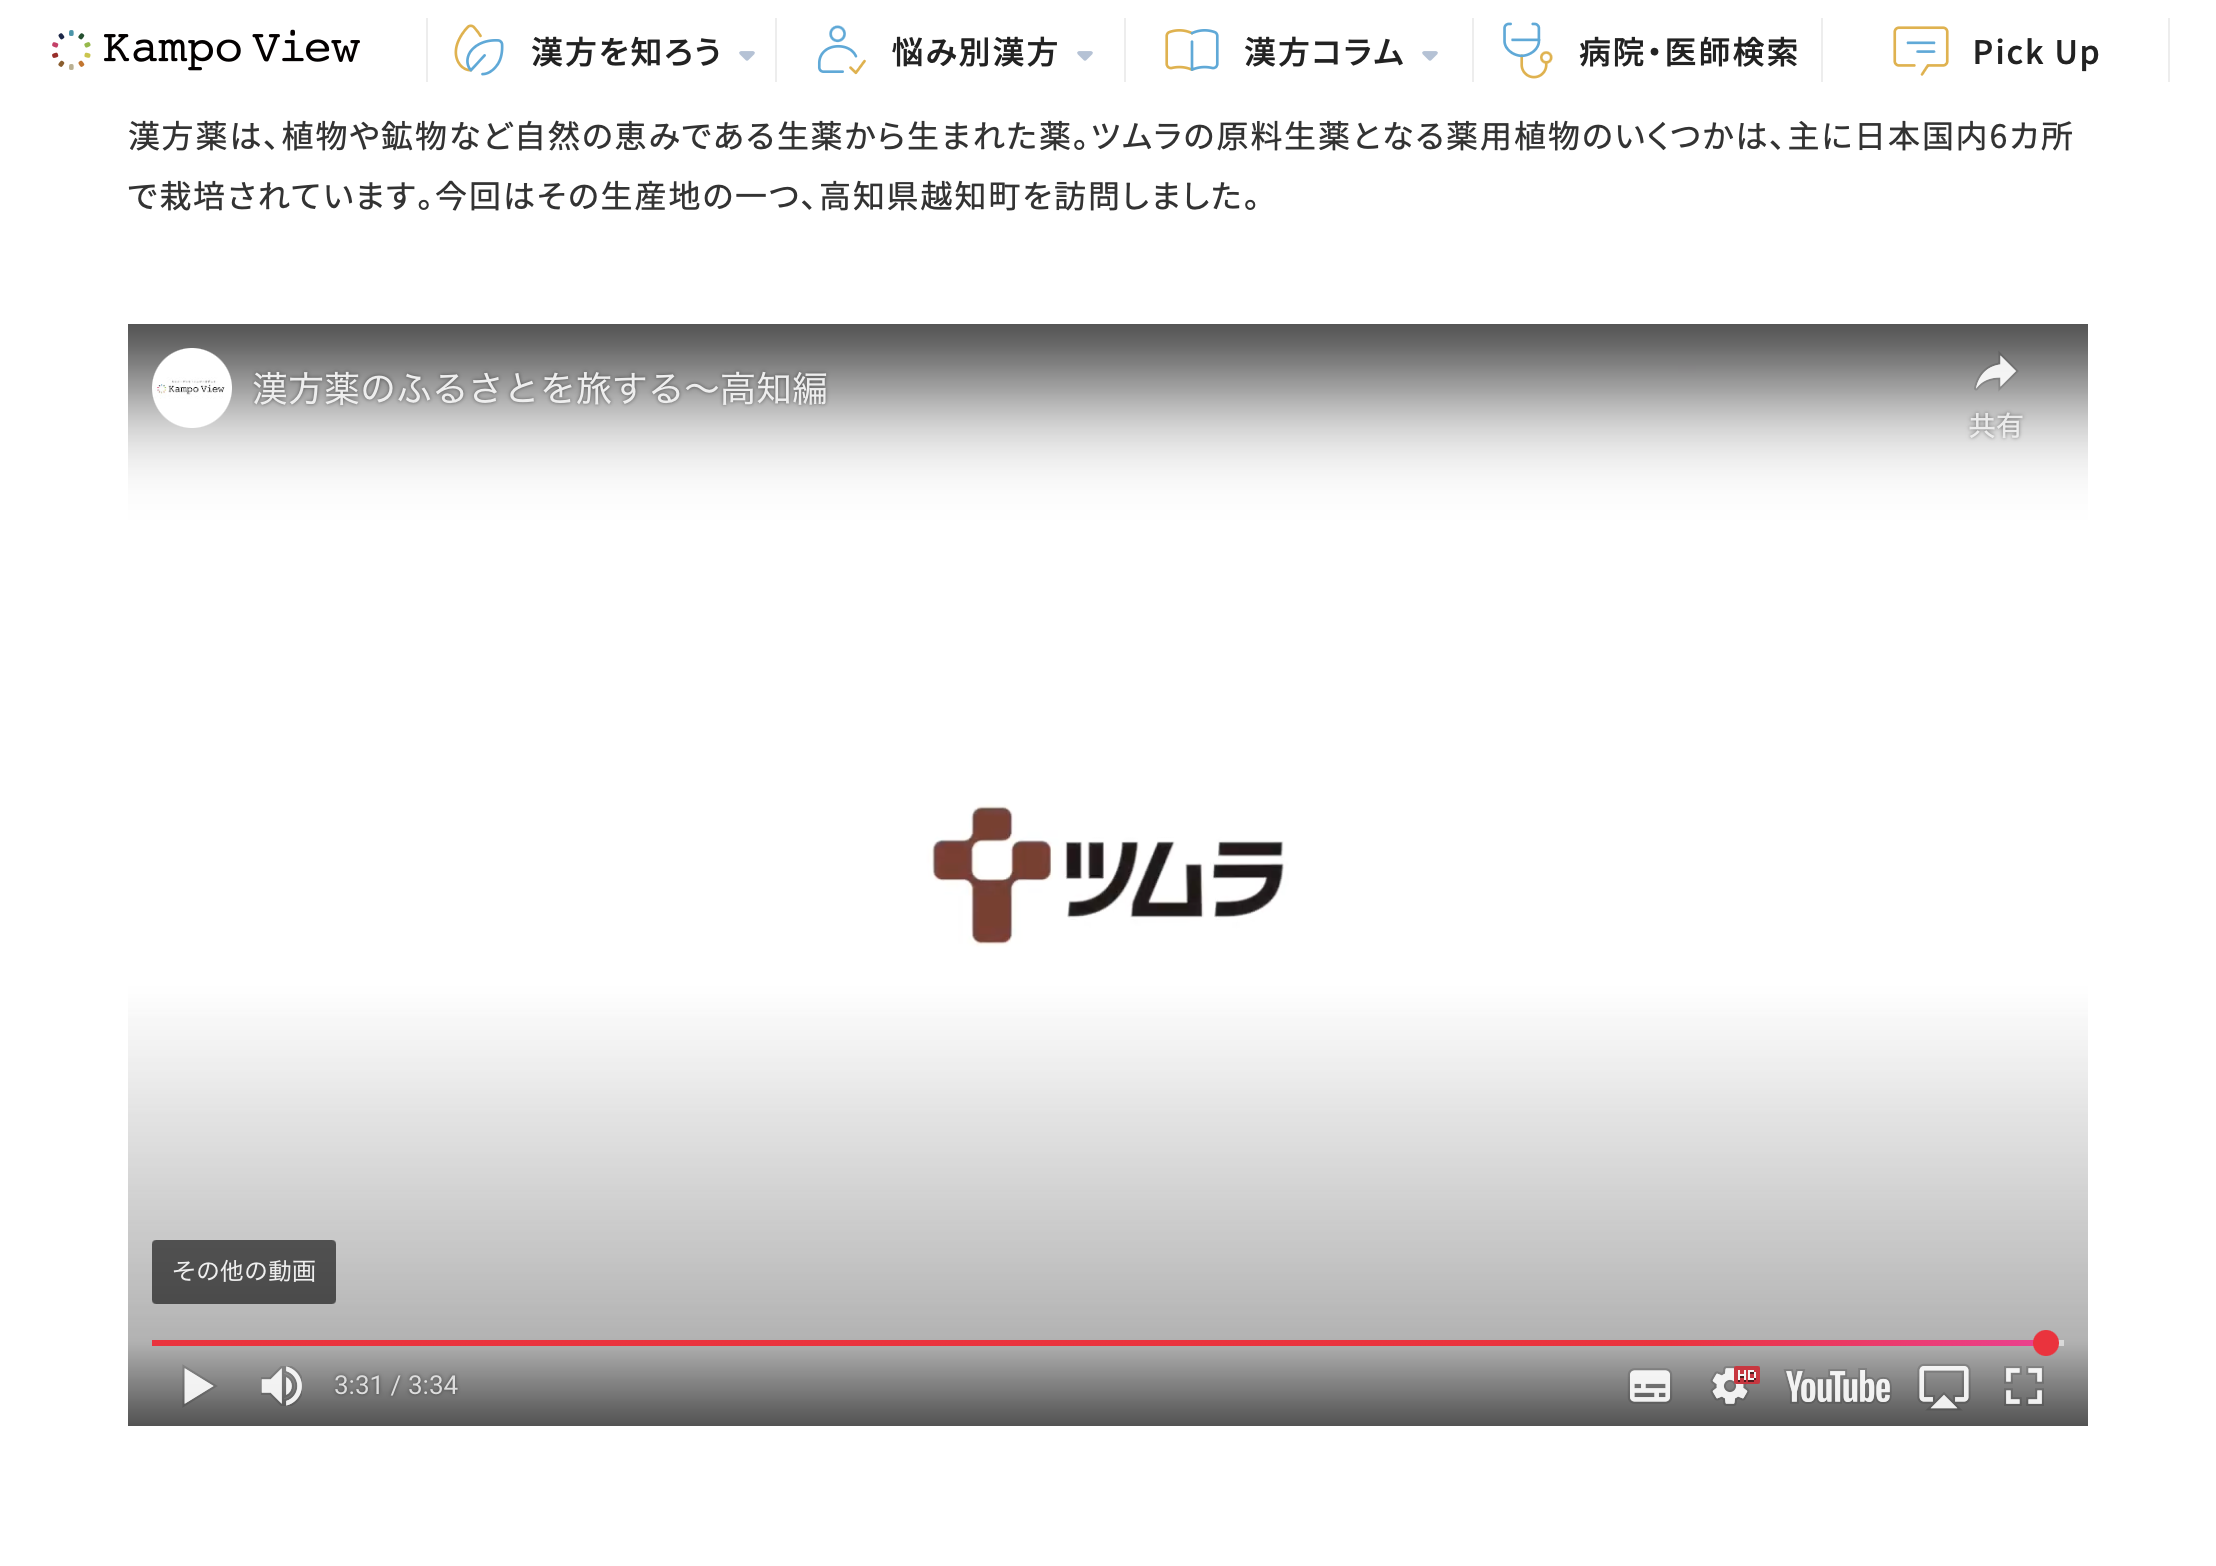The image size is (2216, 1566).
Task: Open video title 漢方薬のふるさとを旅する〜高知編
Action: [x=540, y=389]
